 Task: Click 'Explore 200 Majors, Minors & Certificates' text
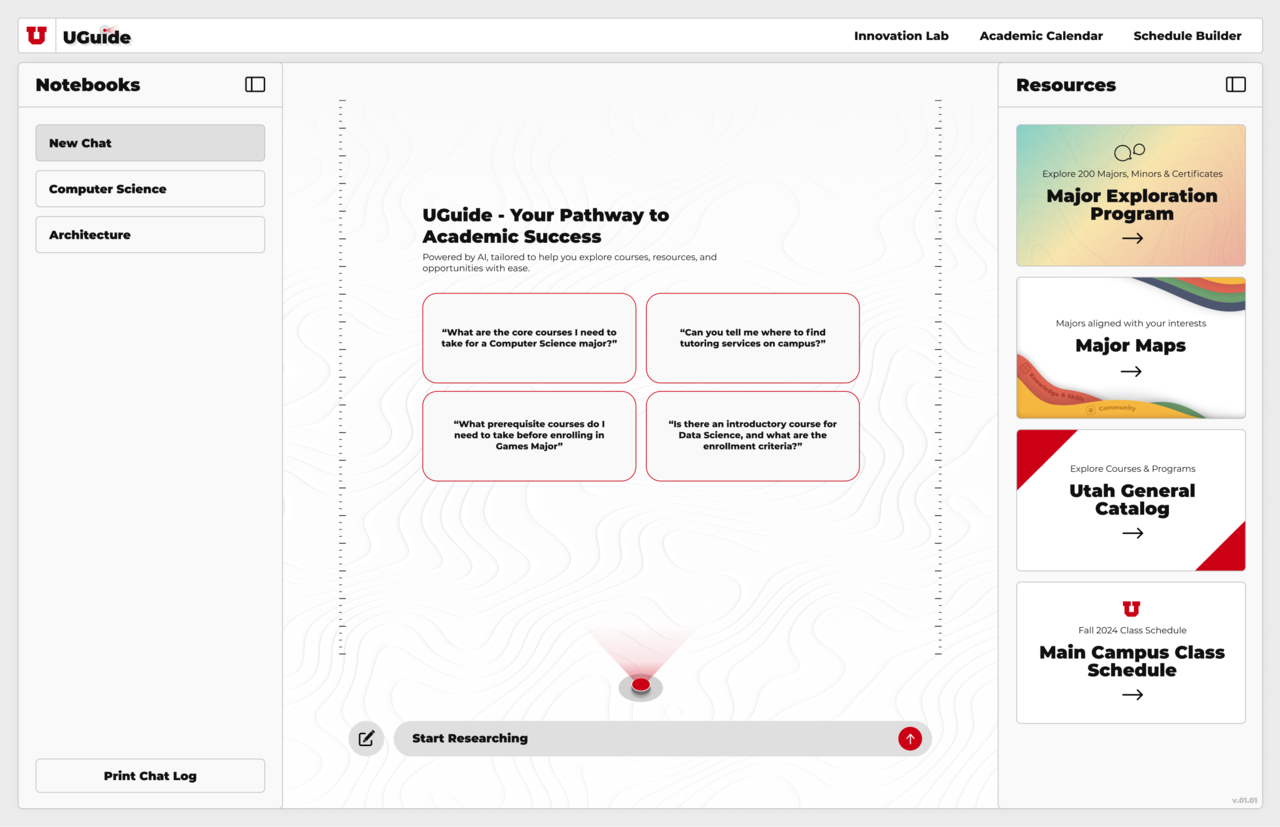click(1132, 174)
